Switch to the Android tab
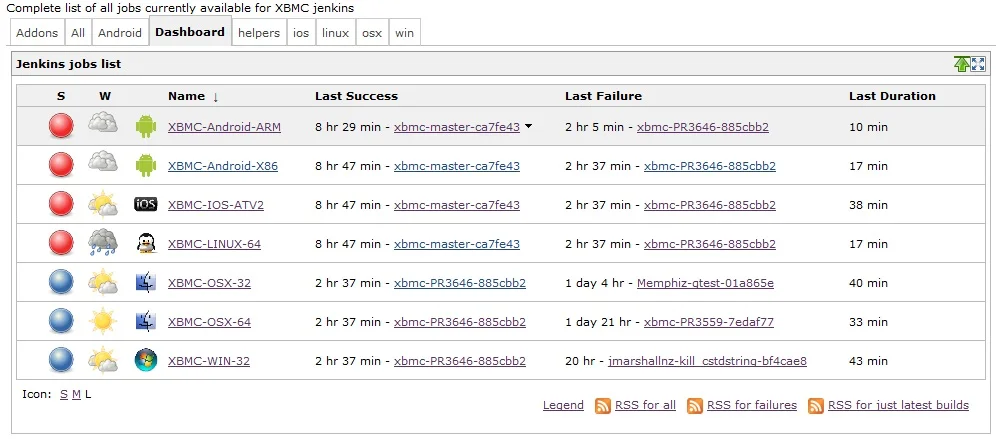The height and width of the screenshot is (439, 1003). pyautogui.click(x=120, y=33)
